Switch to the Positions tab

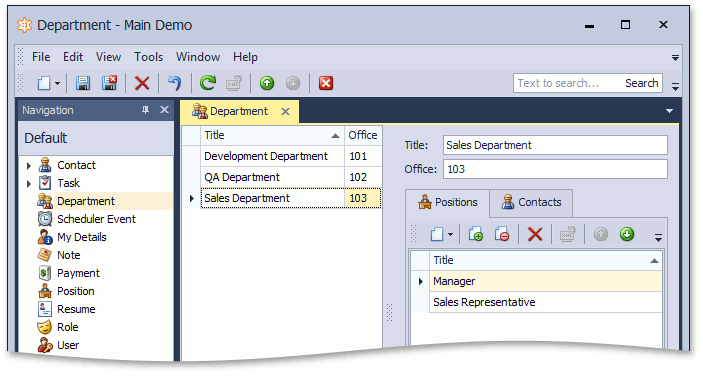[447, 203]
